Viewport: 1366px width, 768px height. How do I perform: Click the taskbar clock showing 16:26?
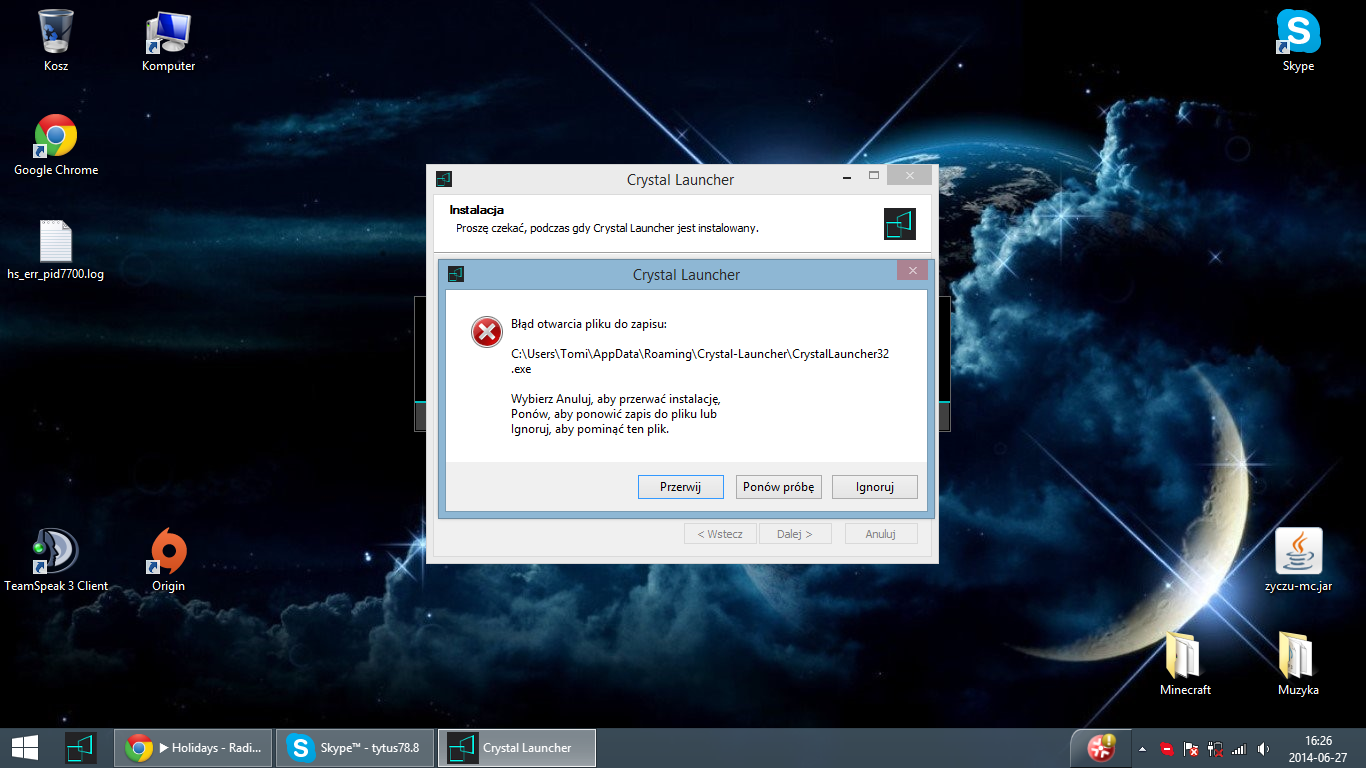coord(1319,748)
